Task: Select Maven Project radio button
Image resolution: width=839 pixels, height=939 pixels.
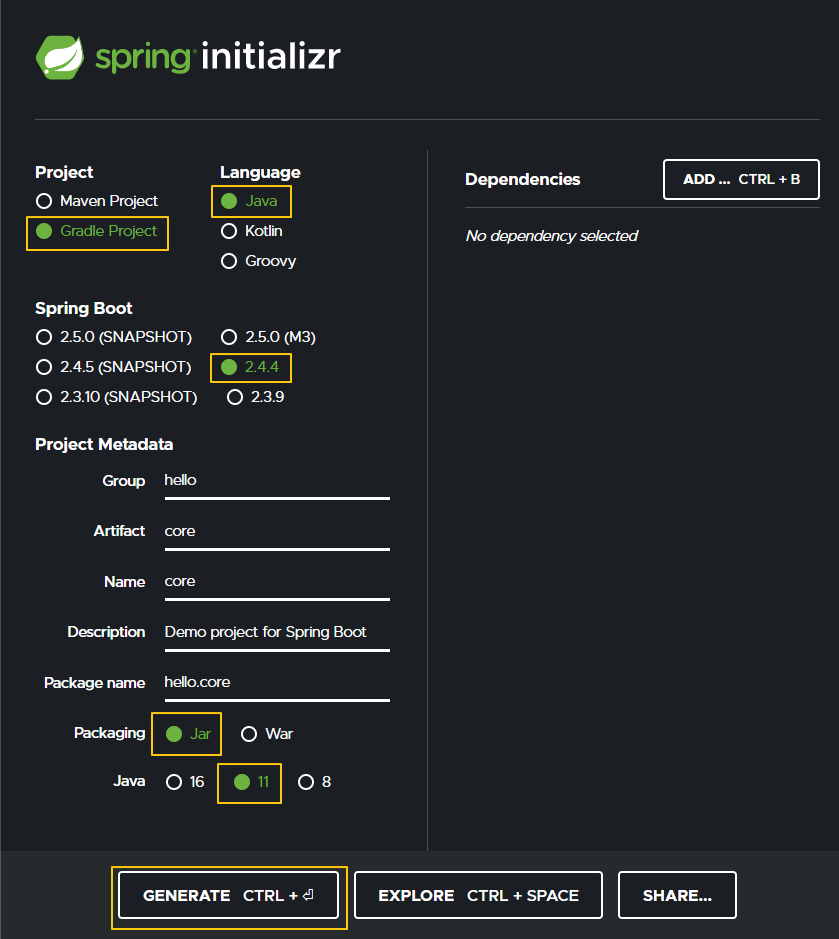Action: point(96,201)
